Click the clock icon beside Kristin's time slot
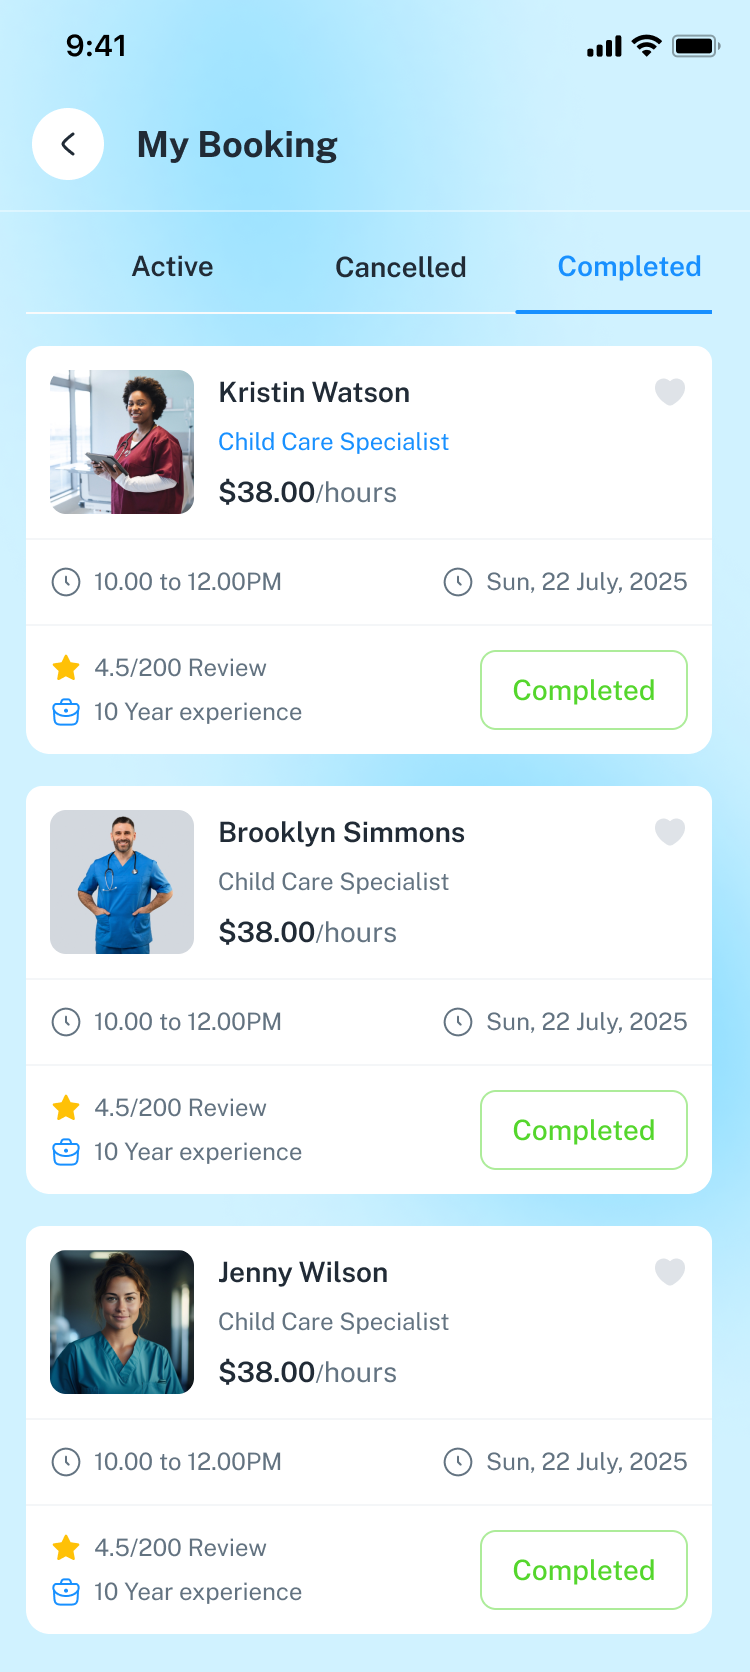Viewport: 750px width, 1672px height. 66,582
